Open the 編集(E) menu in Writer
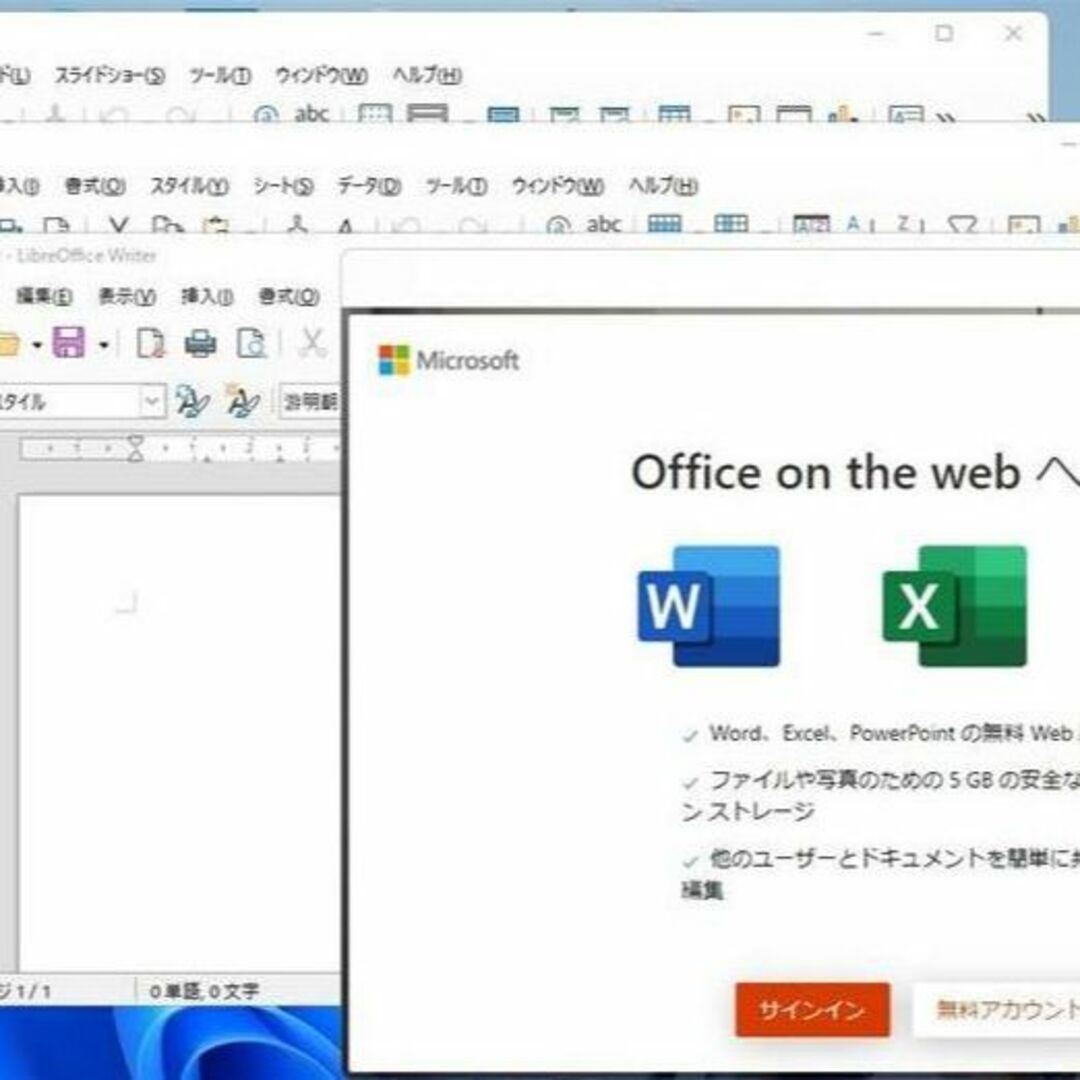 (x=44, y=296)
